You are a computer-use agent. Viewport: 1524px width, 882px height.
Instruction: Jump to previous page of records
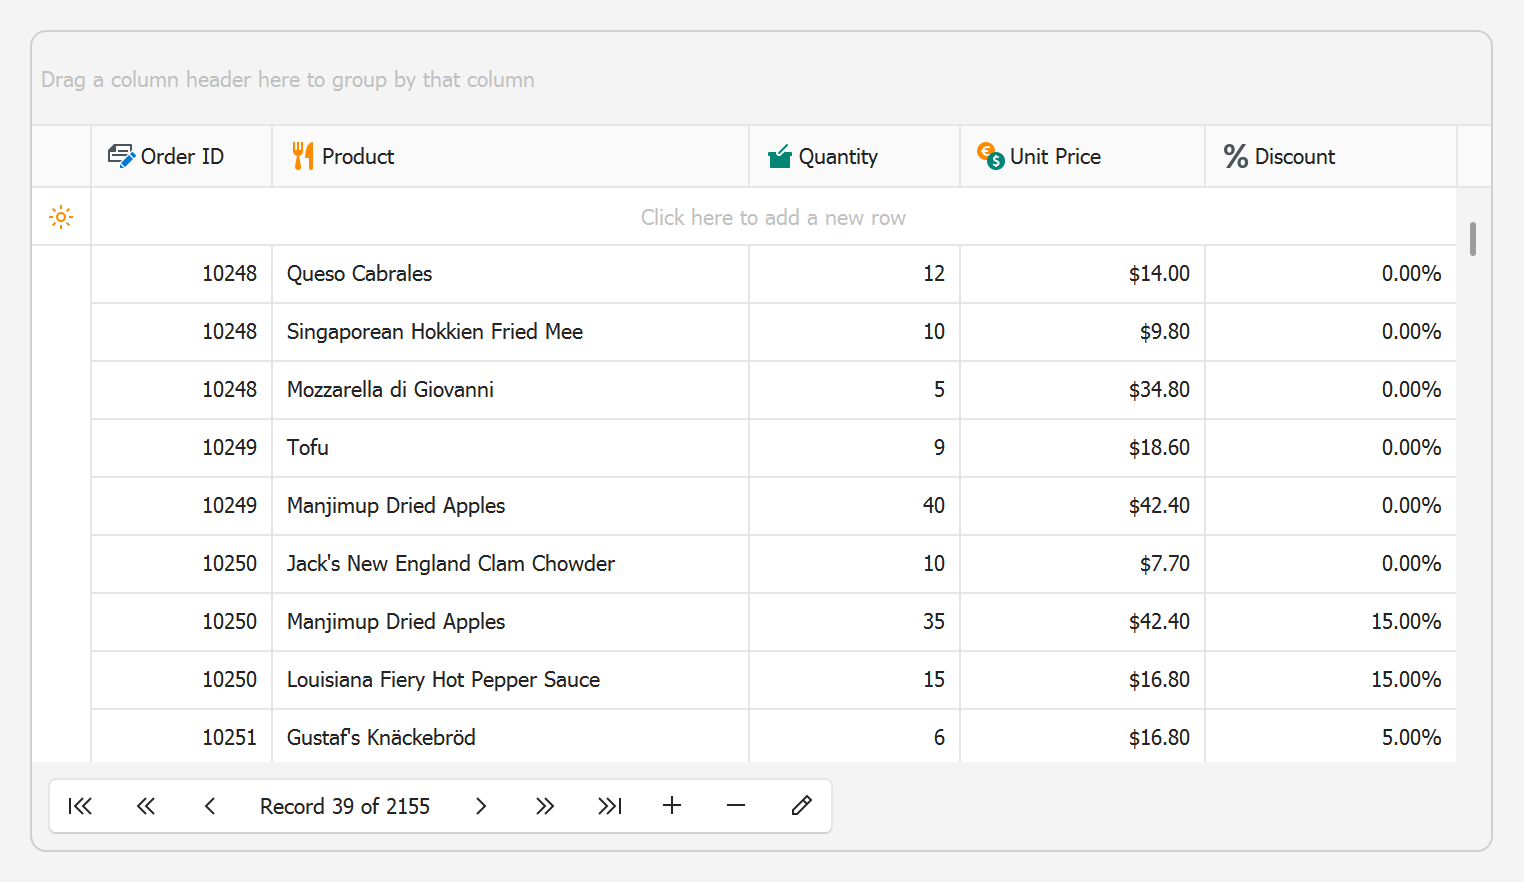146,806
